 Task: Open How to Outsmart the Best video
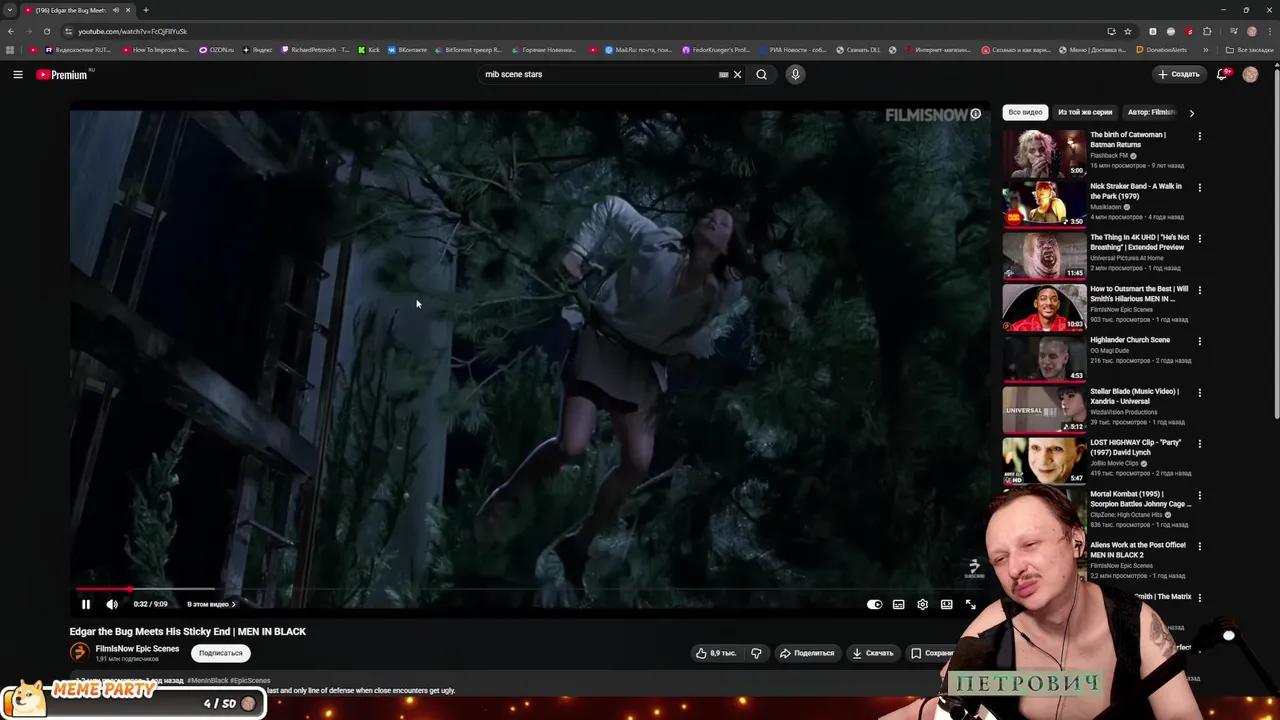click(x=1044, y=307)
